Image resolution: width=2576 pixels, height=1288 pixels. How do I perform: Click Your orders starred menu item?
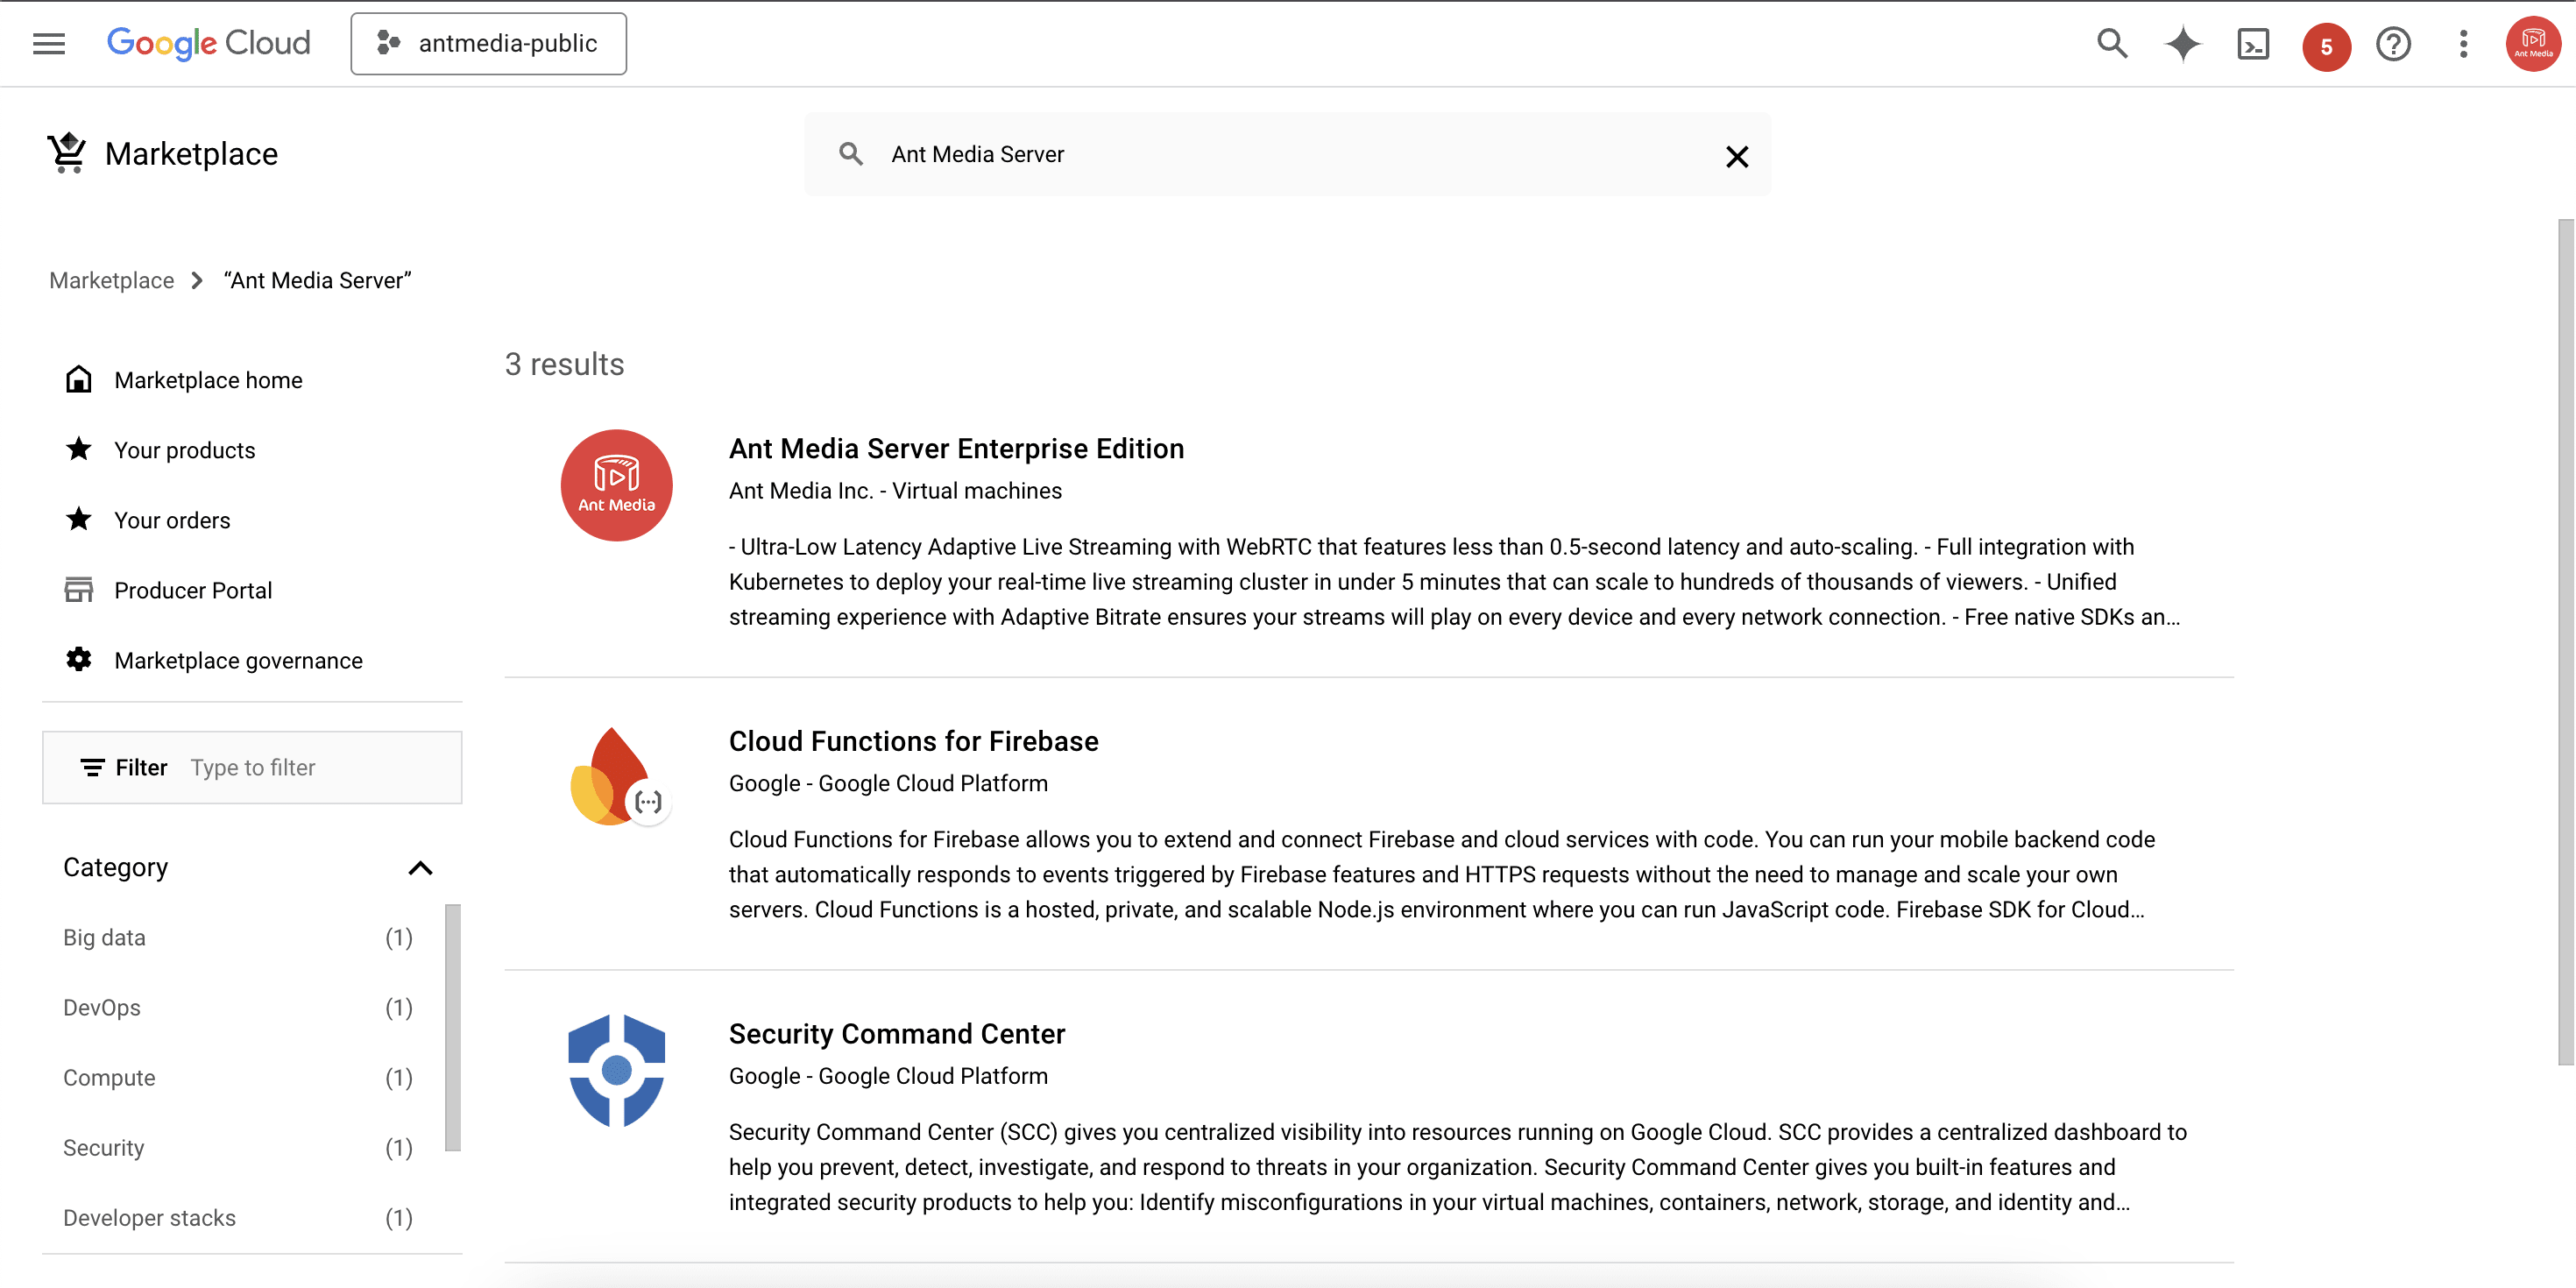point(173,519)
